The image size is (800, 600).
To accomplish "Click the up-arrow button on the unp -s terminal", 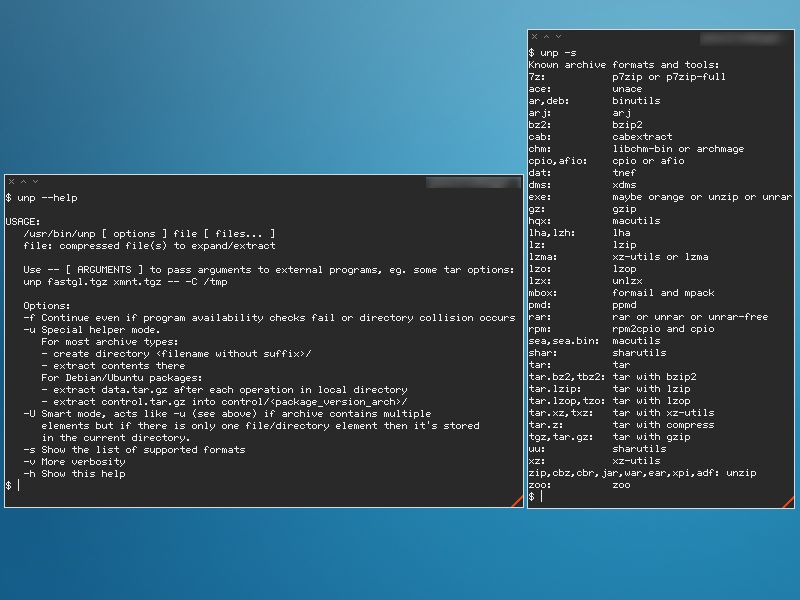I will click(x=546, y=37).
